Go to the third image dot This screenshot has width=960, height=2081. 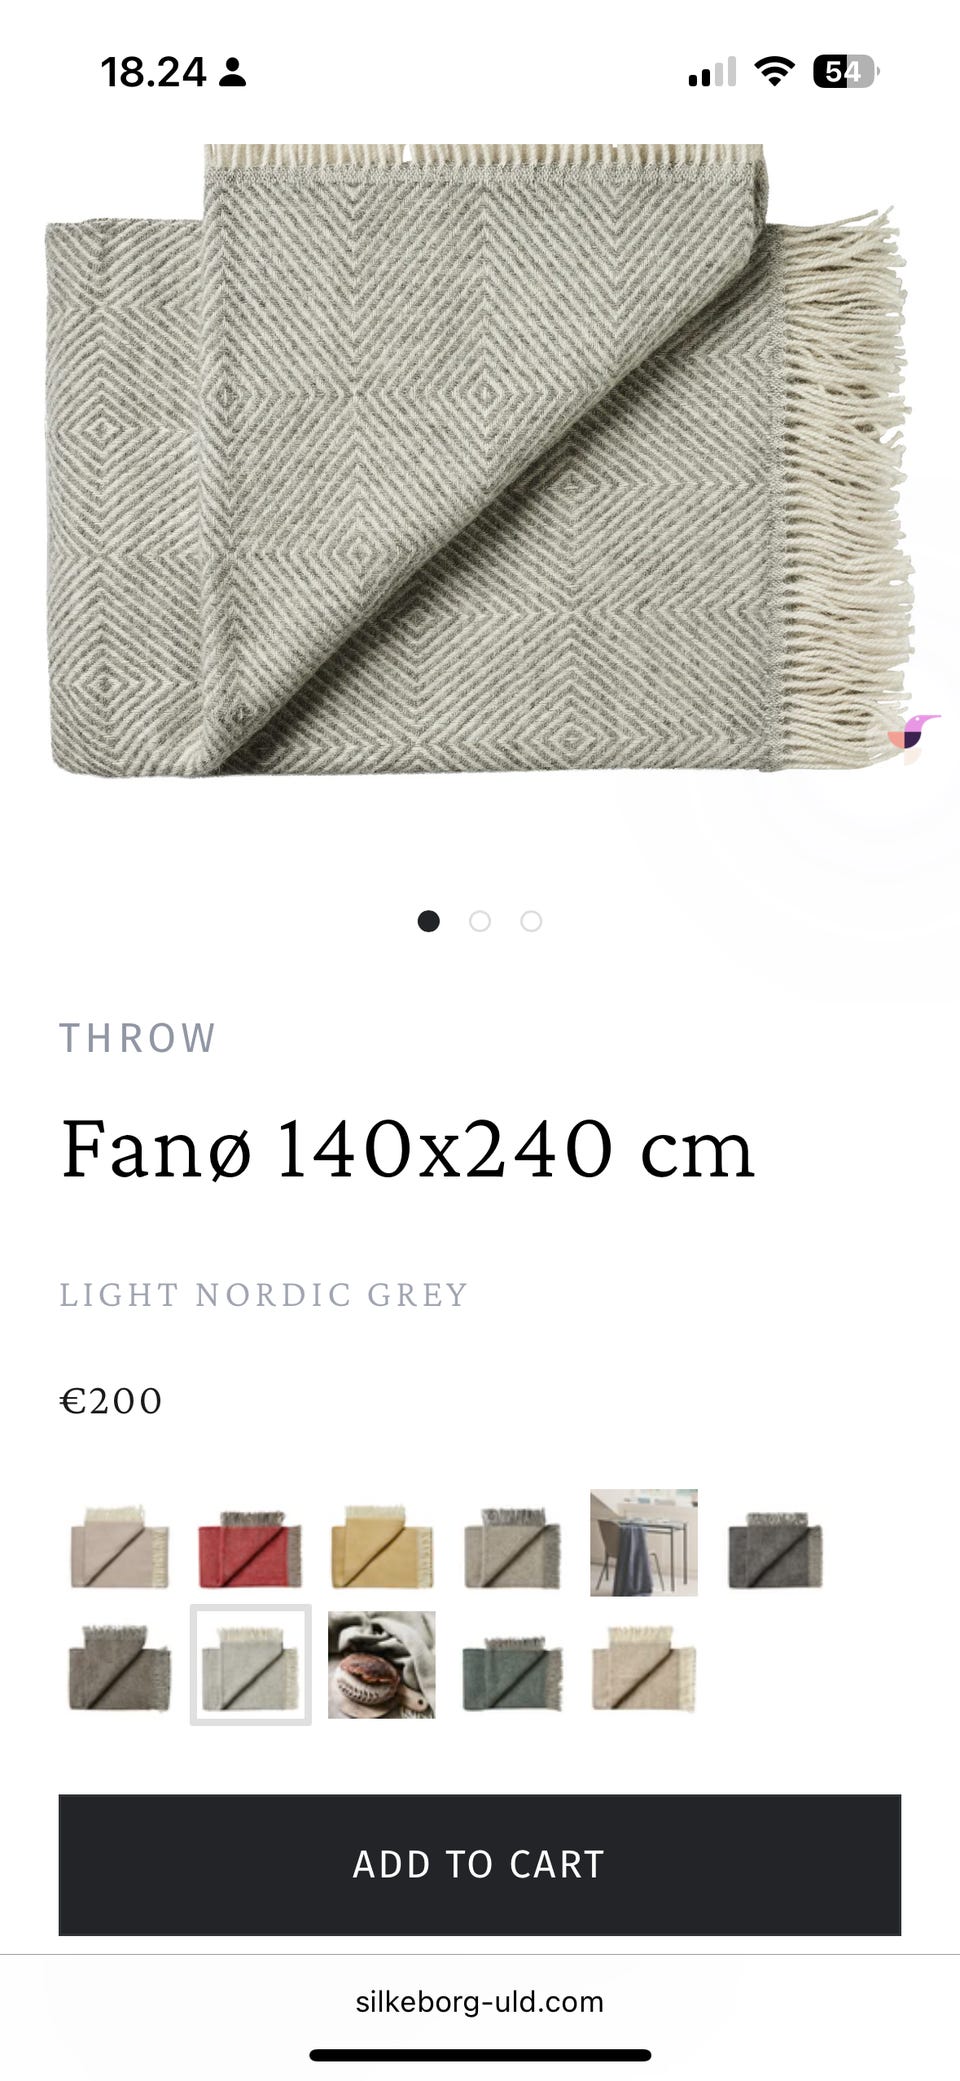point(531,921)
